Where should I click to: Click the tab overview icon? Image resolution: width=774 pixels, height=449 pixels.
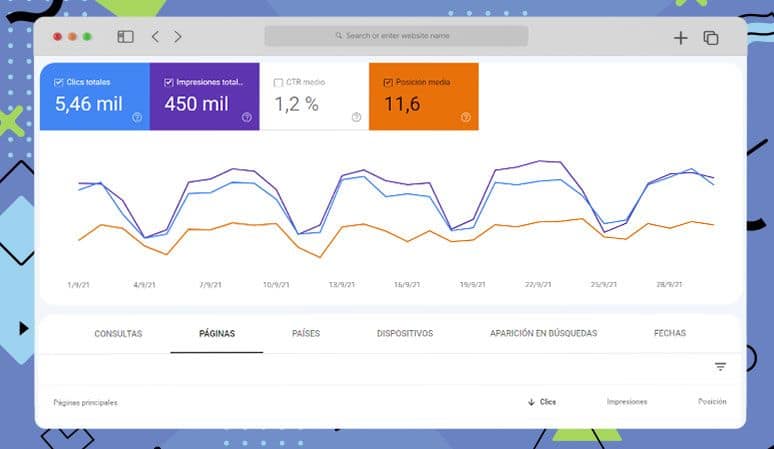coord(711,38)
